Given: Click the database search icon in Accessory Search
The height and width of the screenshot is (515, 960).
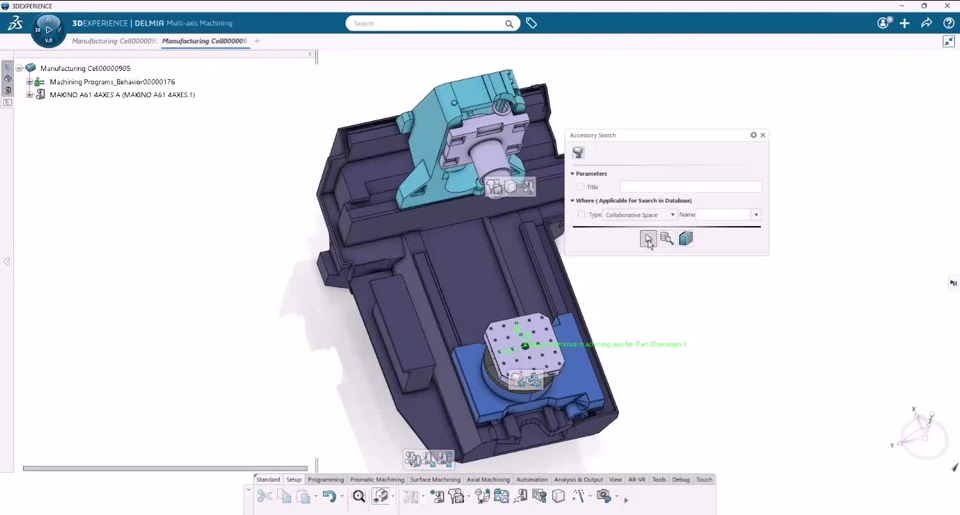Looking at the screenshot, I should (x=667, y=239).
